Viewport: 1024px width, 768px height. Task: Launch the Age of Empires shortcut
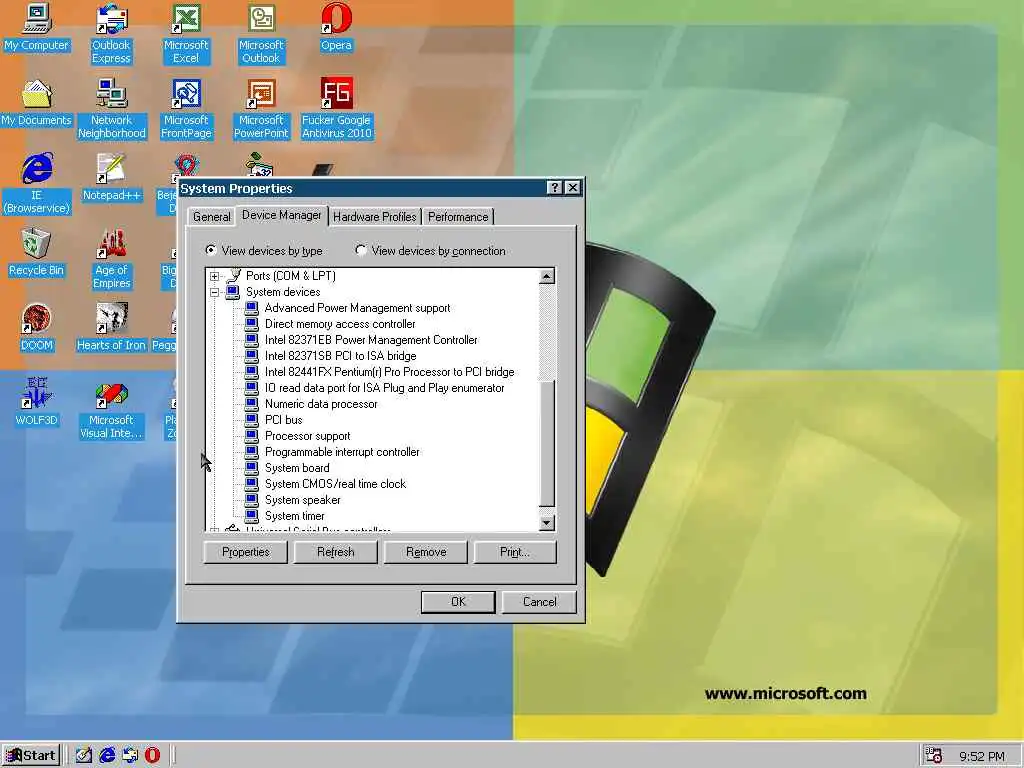111,259
